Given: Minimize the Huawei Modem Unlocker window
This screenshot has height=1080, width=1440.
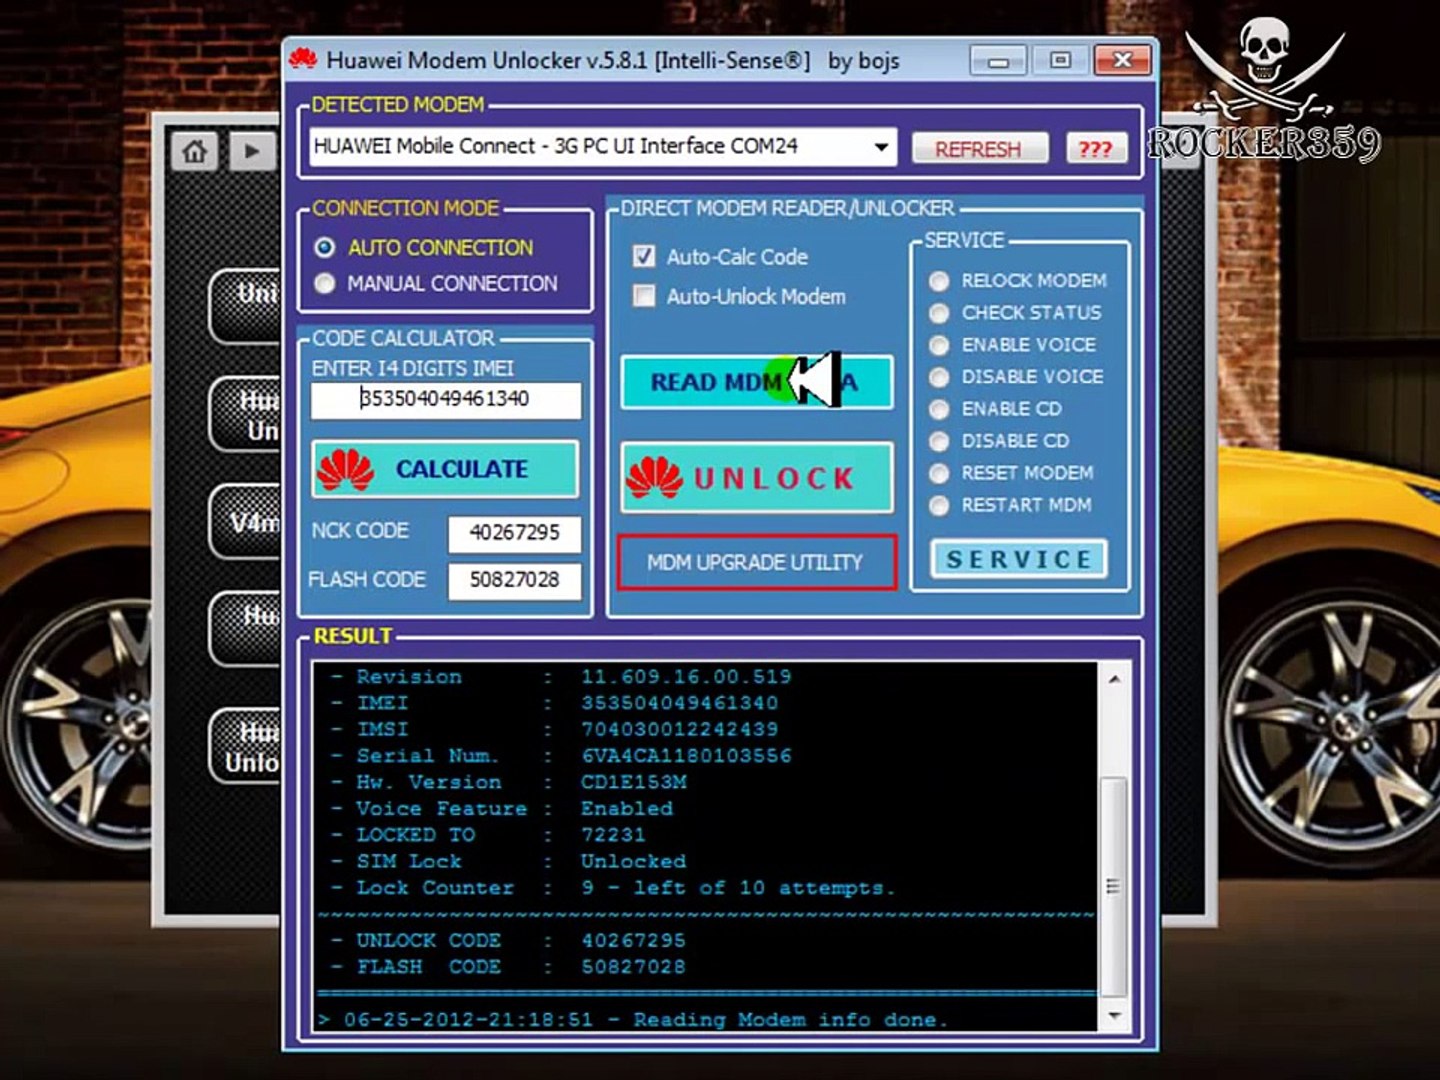Looking at the screenshot, I should click(998, 61).
